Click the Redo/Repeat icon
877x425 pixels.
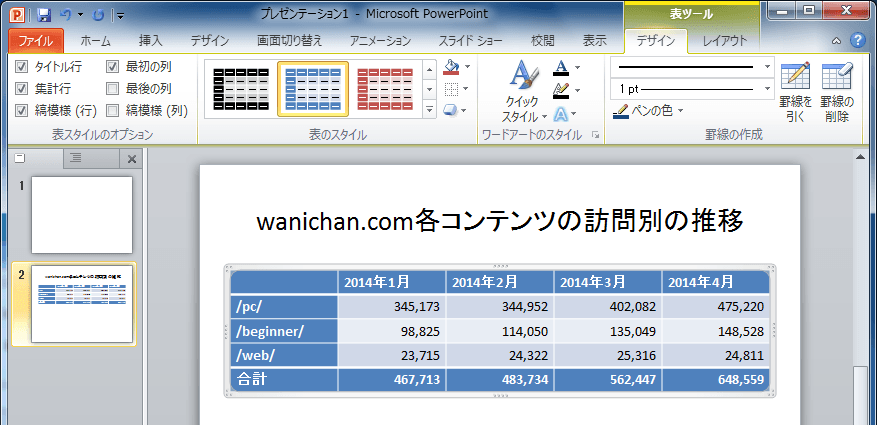(98, 15)
